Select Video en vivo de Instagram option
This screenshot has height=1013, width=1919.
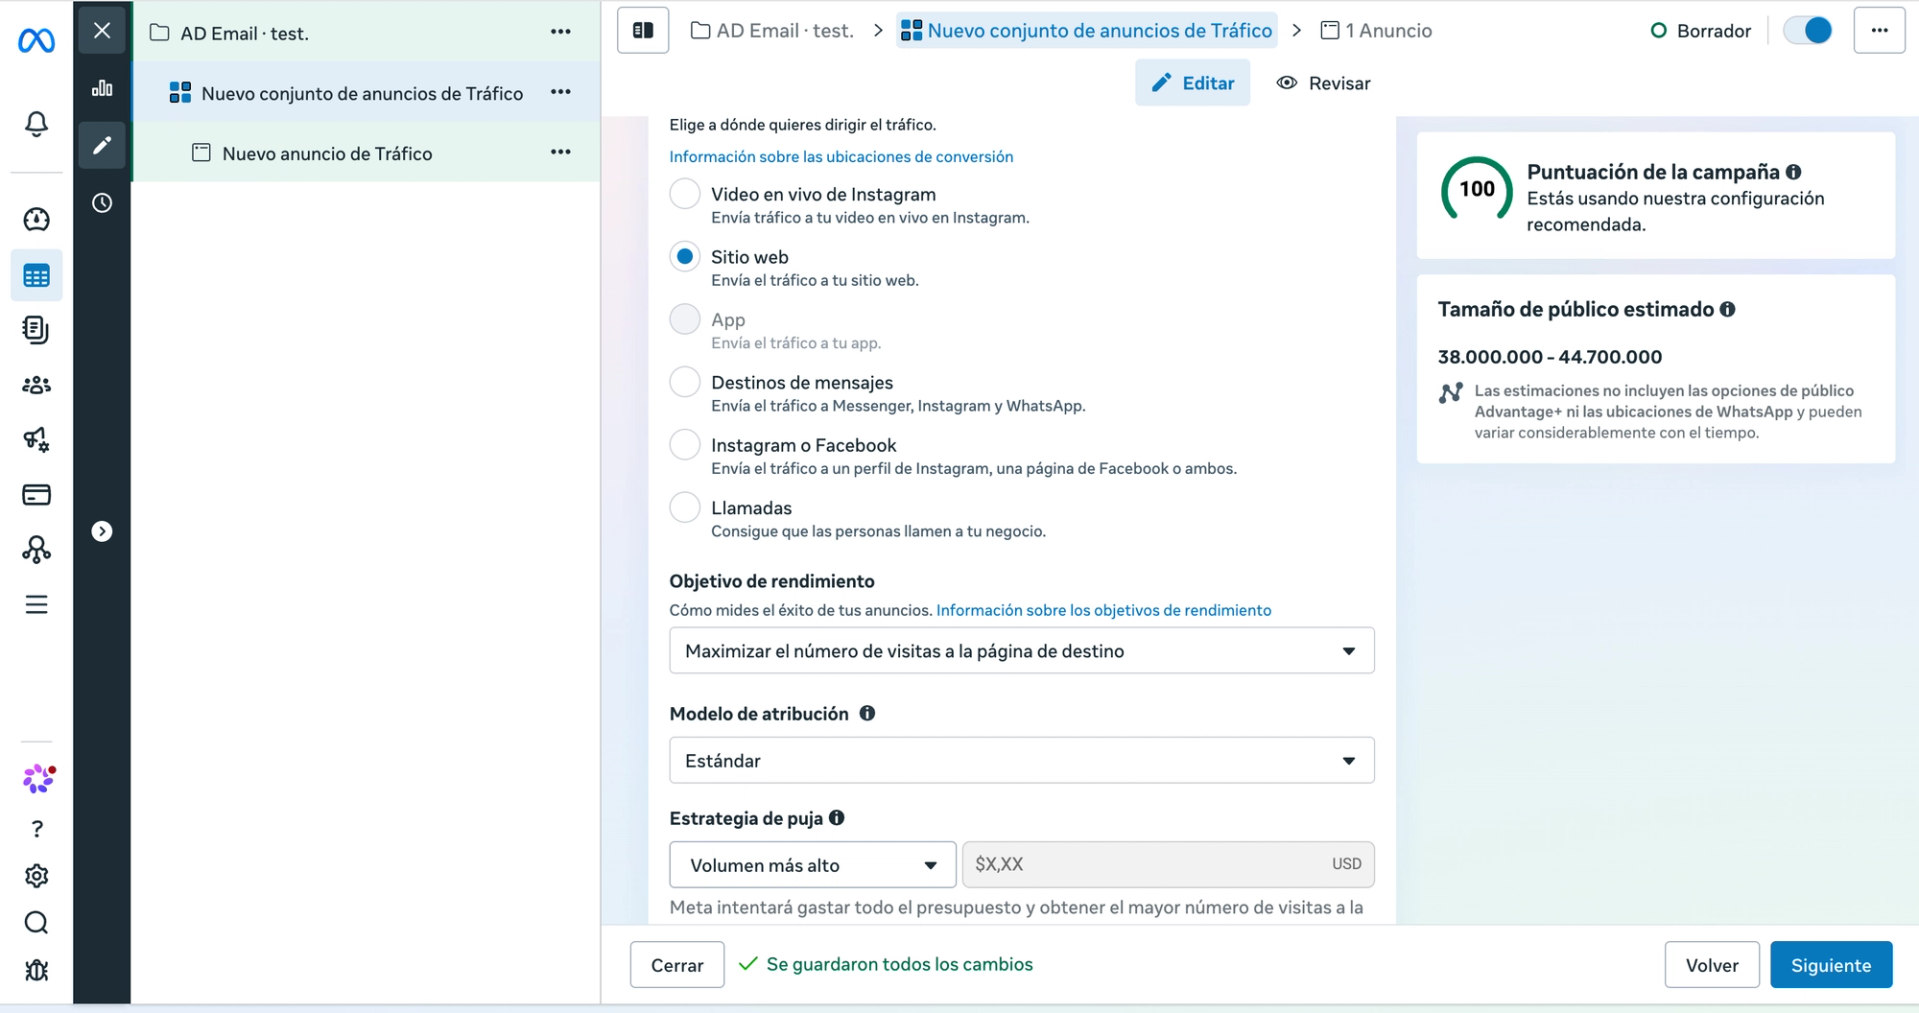click(684, 193)
